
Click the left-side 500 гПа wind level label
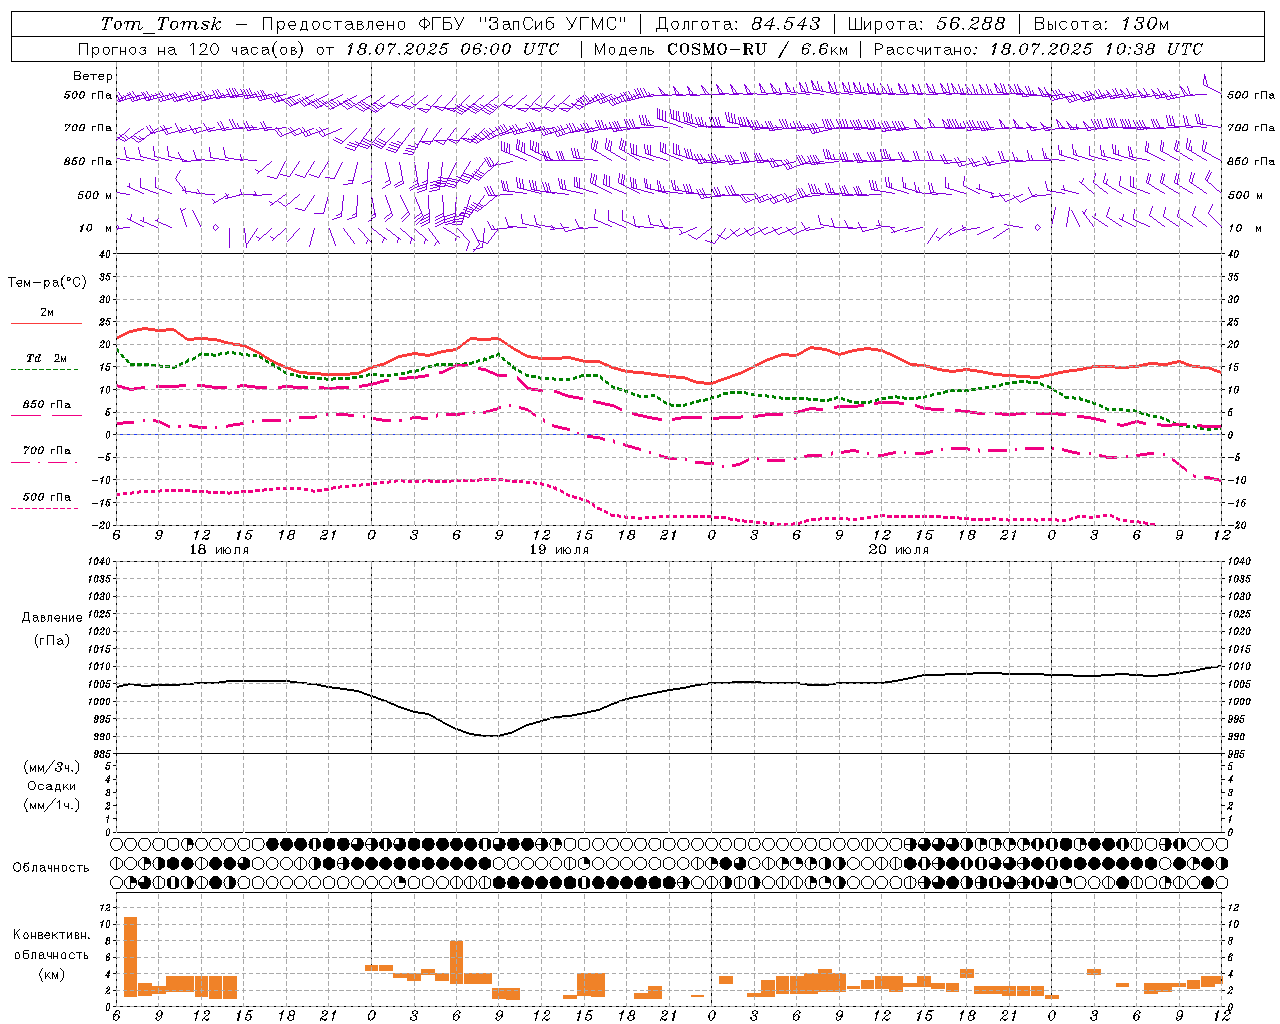[88, 96]
